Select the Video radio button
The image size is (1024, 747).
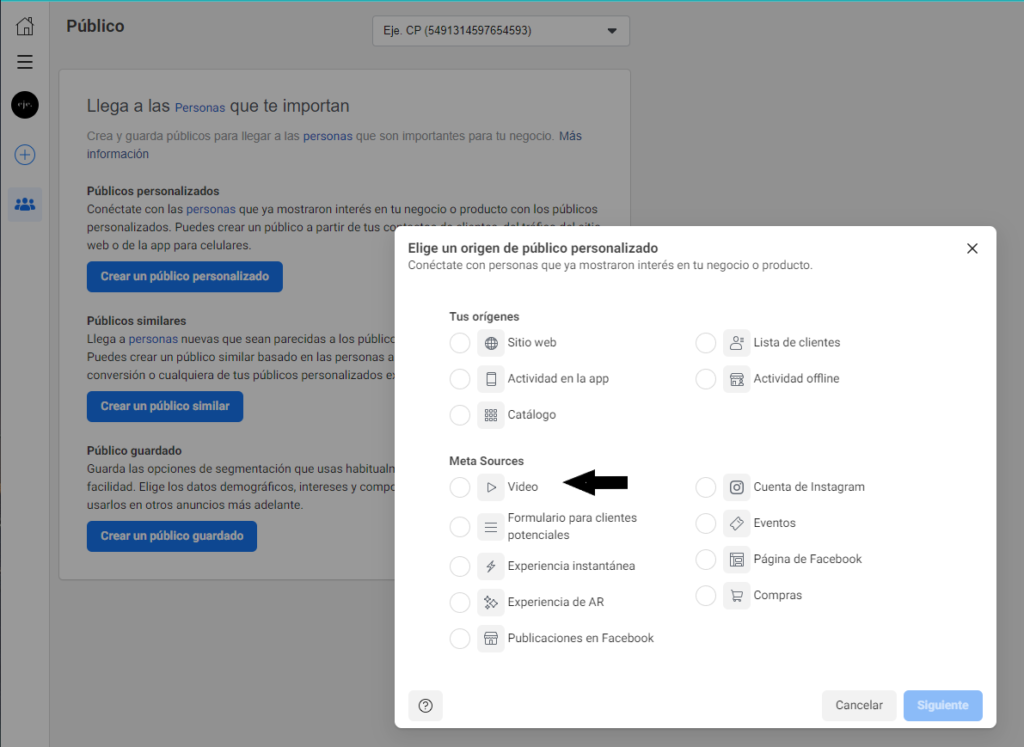pyautogui.click(x=460, y=487)
